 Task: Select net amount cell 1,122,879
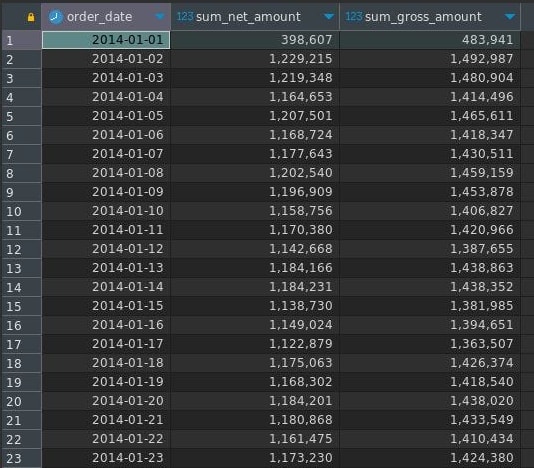[255, 344]
